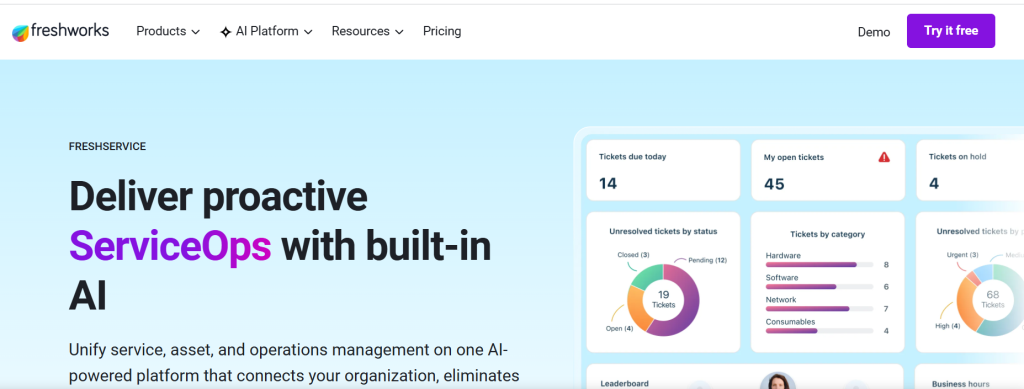Click the High (4) chart label
Image resolution: width=1024 pixels, height=389 pixels.
point(948,326)
